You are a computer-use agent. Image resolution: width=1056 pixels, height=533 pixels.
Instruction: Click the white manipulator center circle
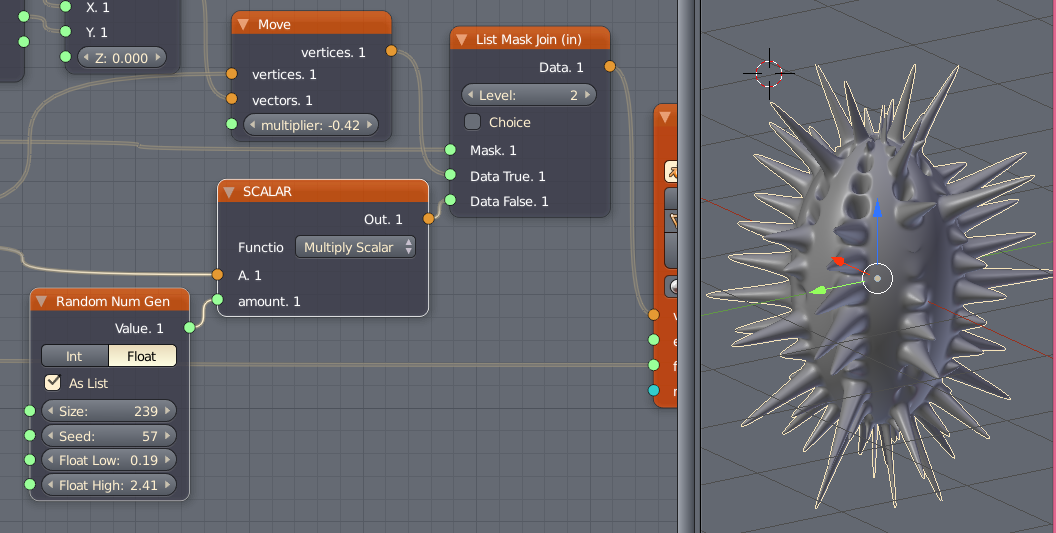click(x=878, y=278)
